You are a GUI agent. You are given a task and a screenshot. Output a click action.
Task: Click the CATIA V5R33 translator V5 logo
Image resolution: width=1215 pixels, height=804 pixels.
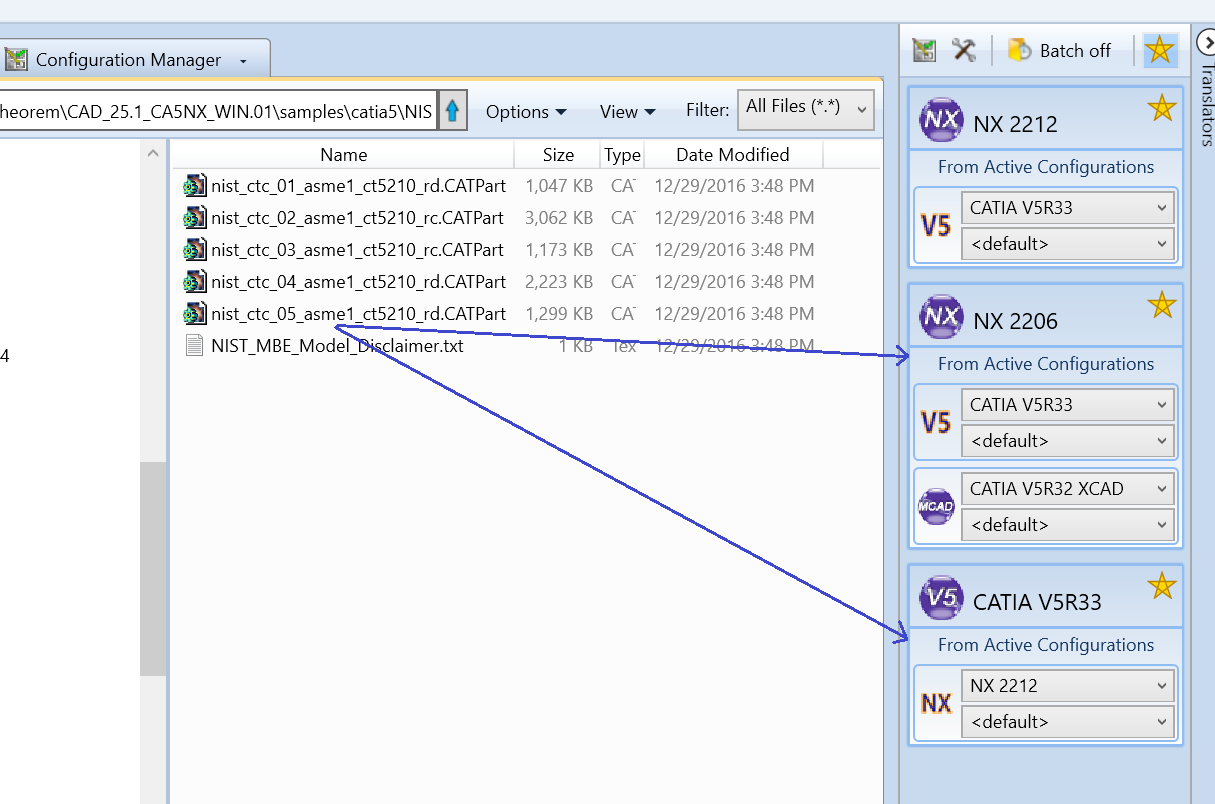pyautogui.click(x=941, y=597)
